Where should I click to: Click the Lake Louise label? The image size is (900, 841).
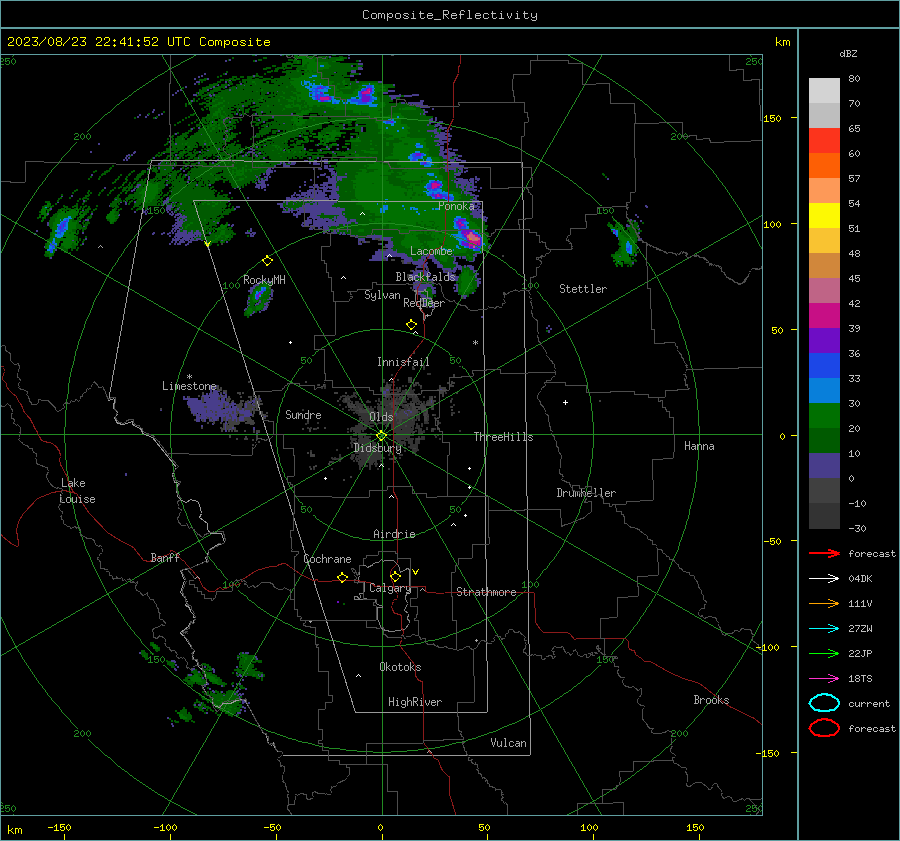(77, 491)
